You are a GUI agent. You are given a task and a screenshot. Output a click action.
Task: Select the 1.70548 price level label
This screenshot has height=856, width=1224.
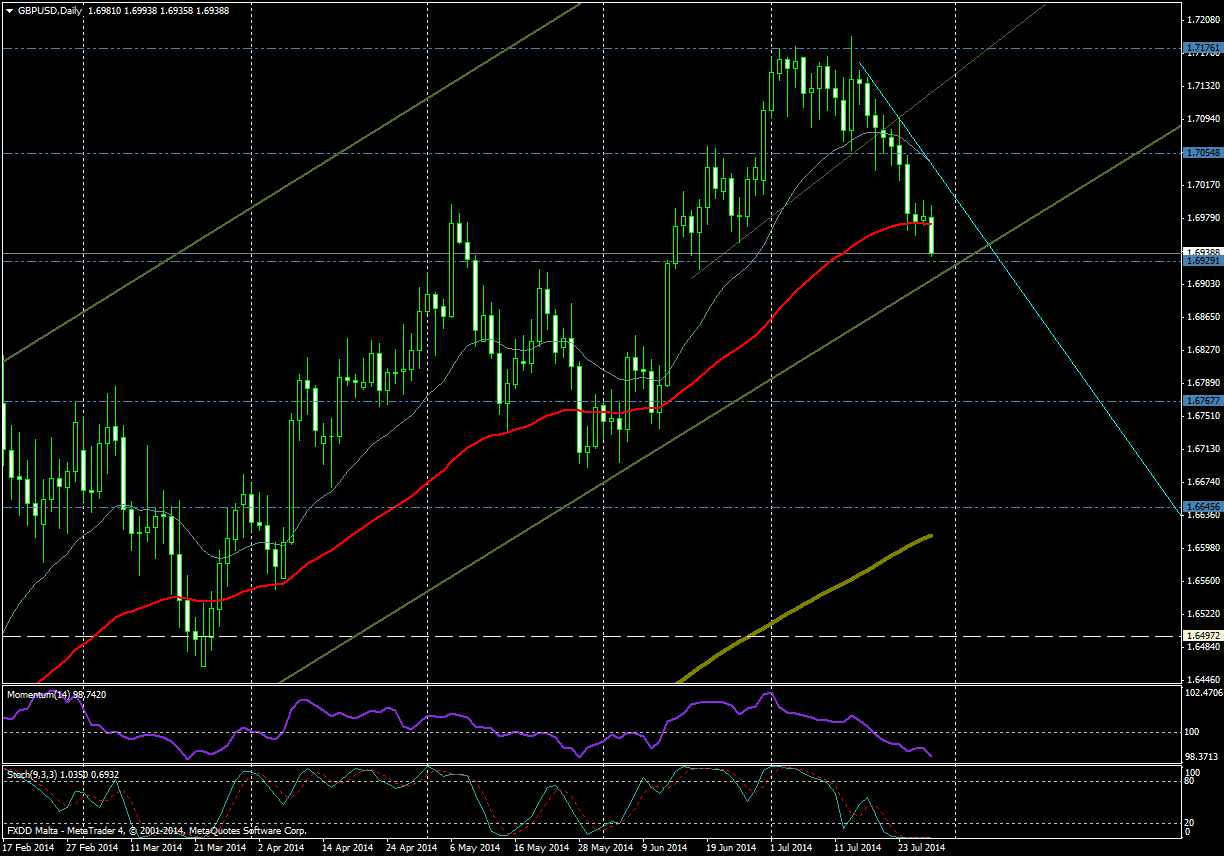1202,153
